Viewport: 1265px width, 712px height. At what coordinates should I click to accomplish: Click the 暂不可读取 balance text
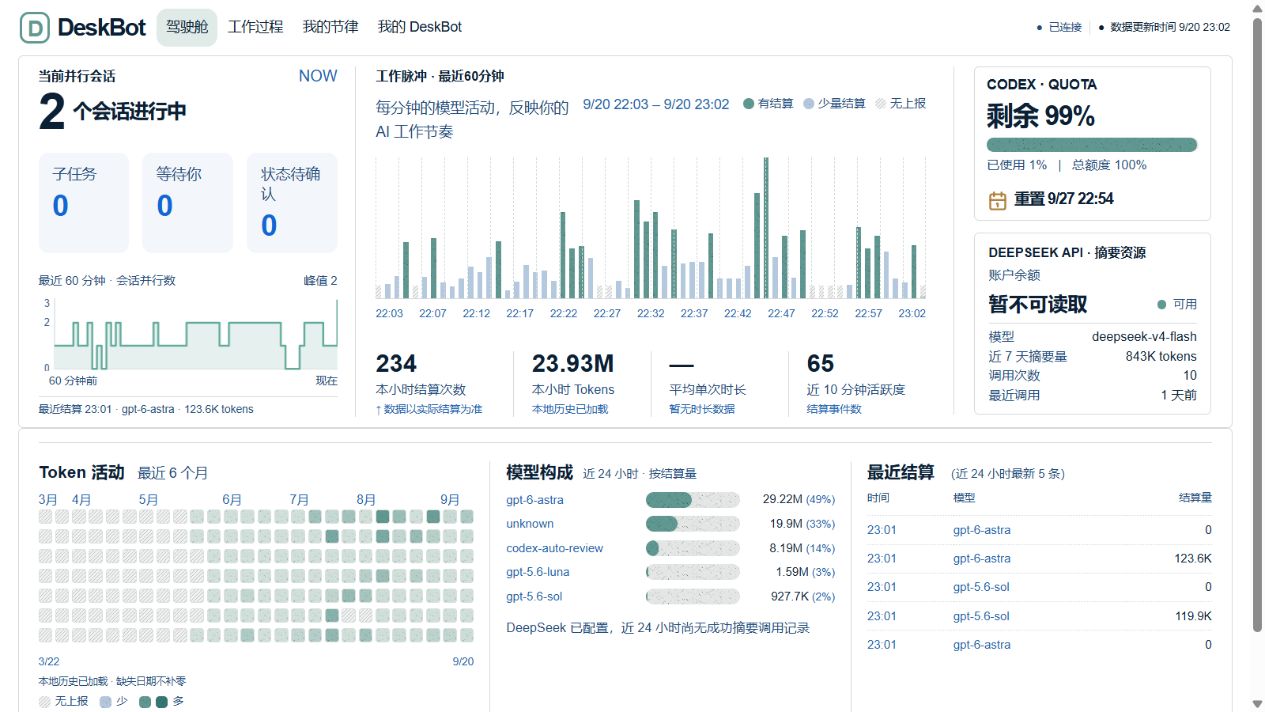coord(1038,304)
